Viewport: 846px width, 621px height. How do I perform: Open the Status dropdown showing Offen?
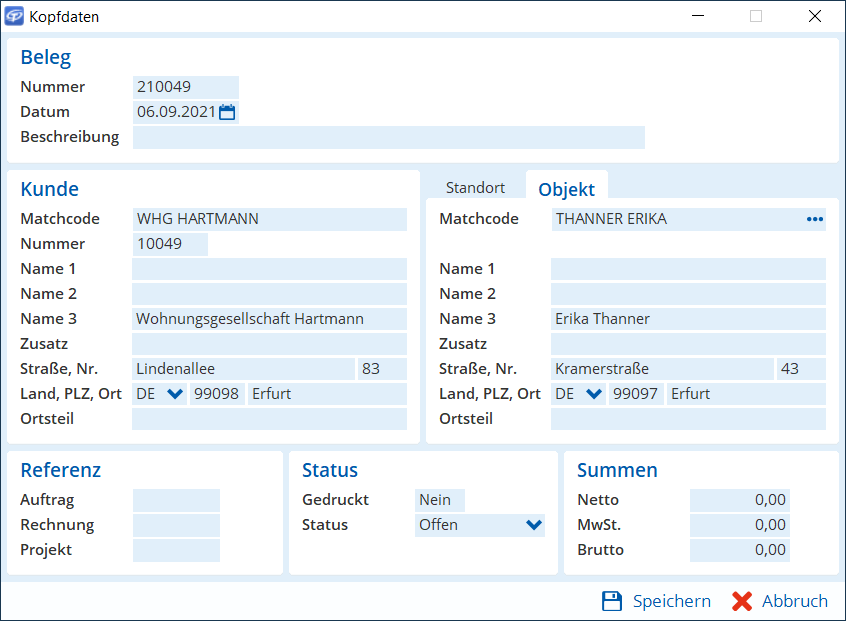[533, 525]
